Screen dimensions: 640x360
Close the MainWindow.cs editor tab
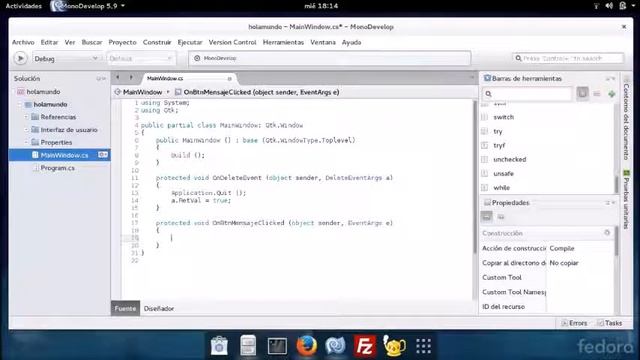229,78
